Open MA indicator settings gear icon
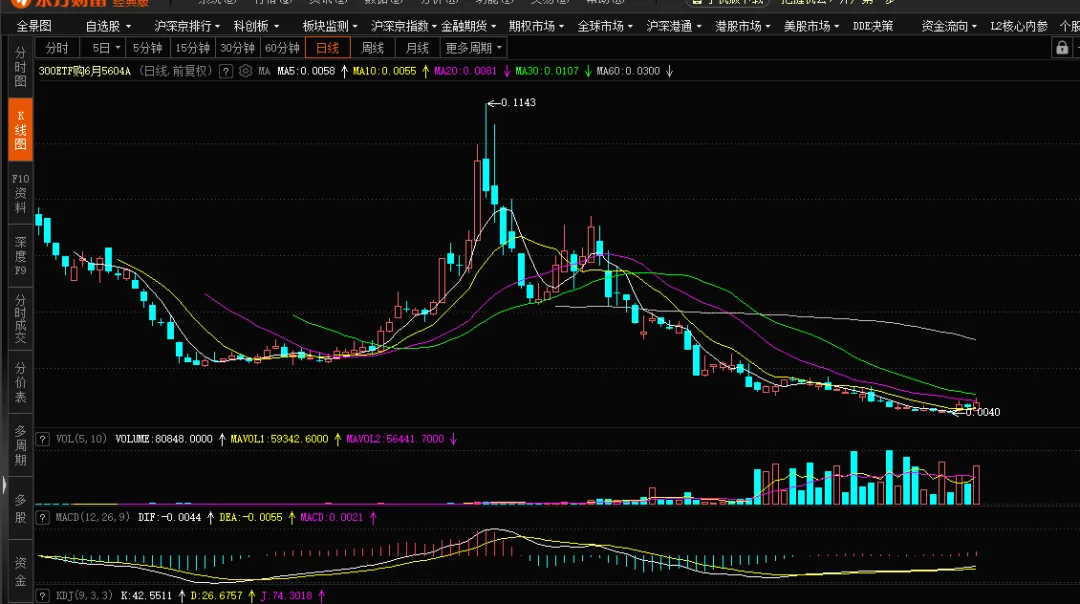 [245, 71]
